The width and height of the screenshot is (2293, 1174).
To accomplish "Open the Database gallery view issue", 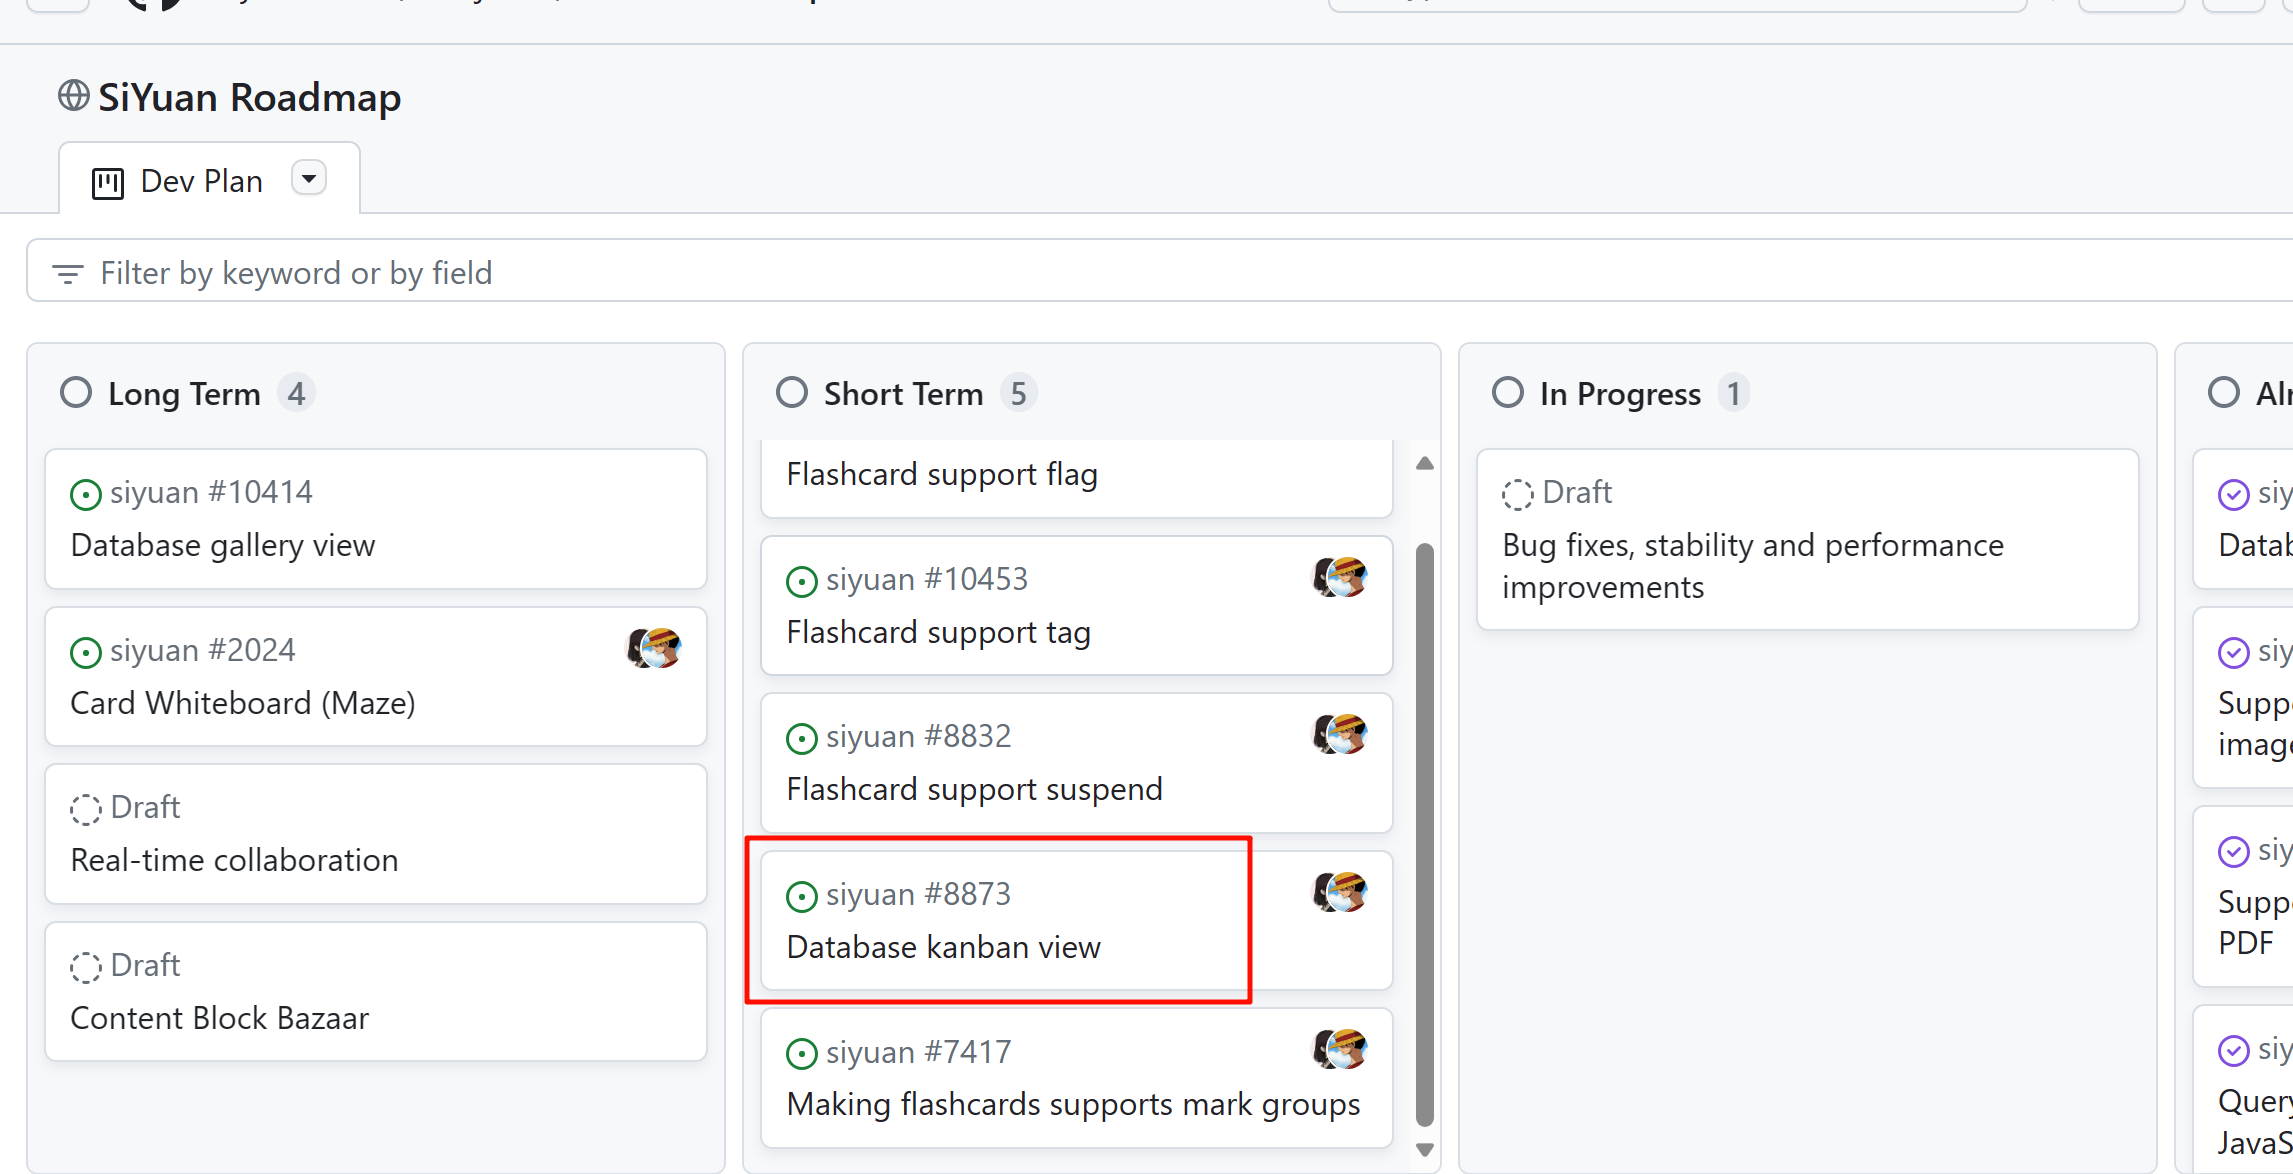I will pos(222,545).
